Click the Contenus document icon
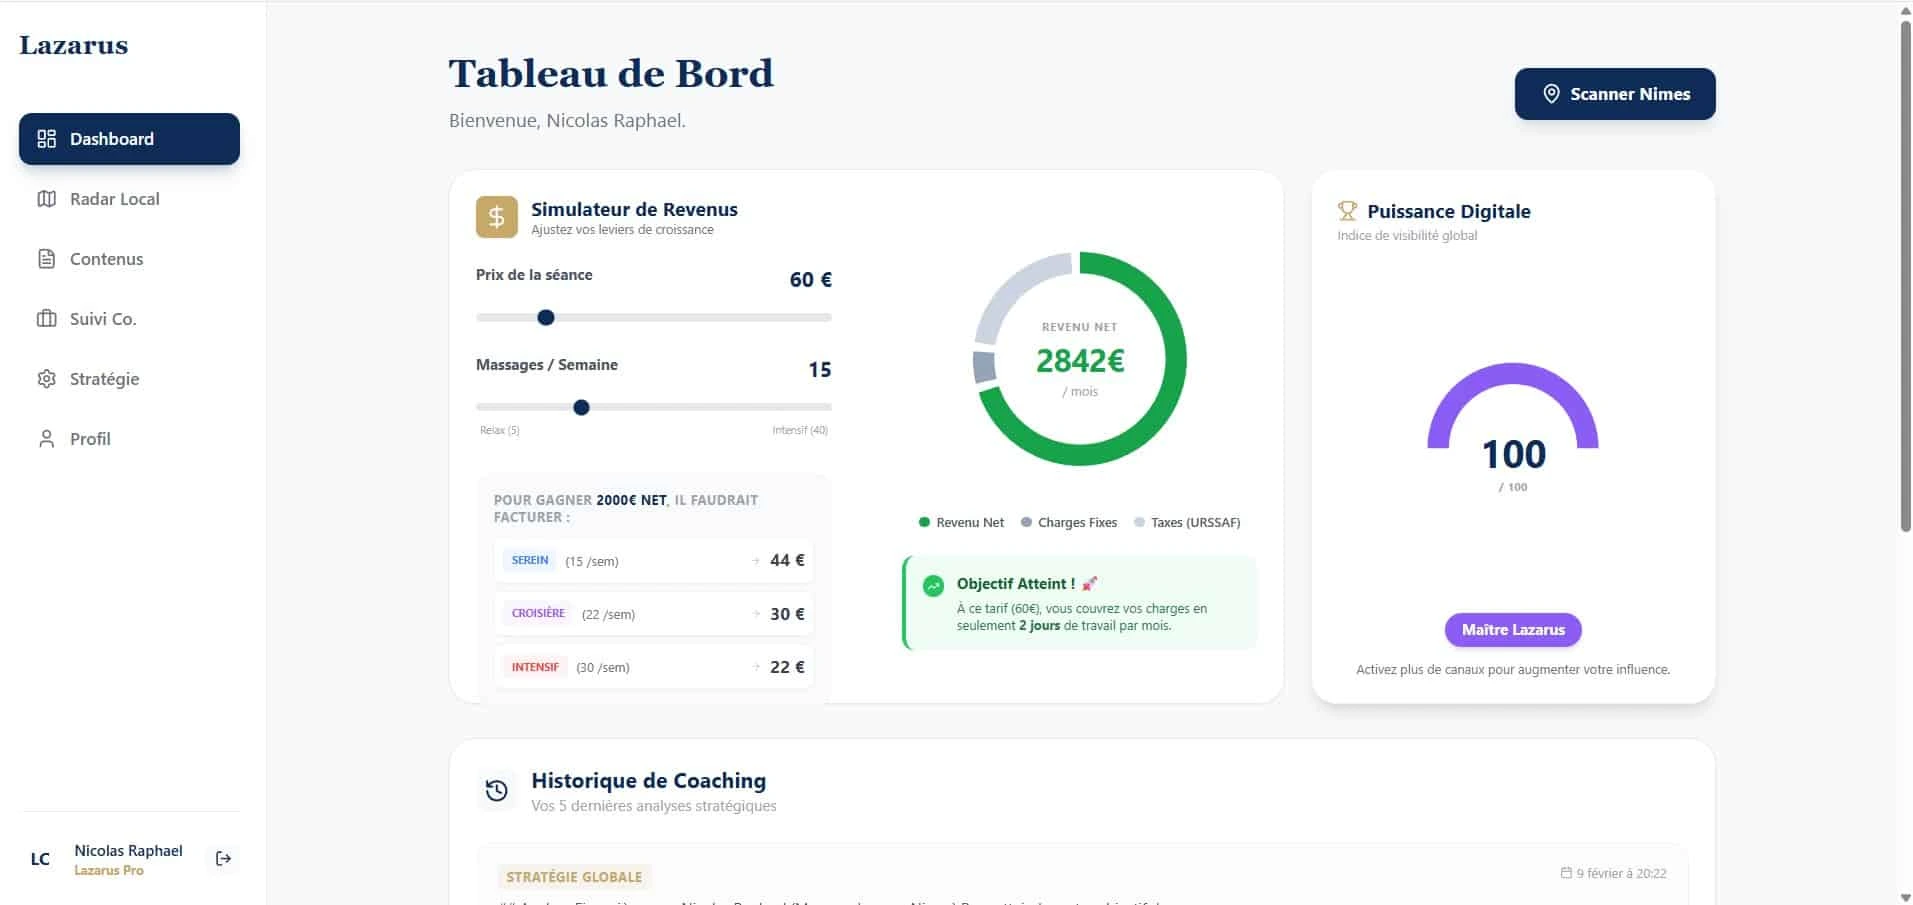The image size is (1913, 905). point(46,259)
